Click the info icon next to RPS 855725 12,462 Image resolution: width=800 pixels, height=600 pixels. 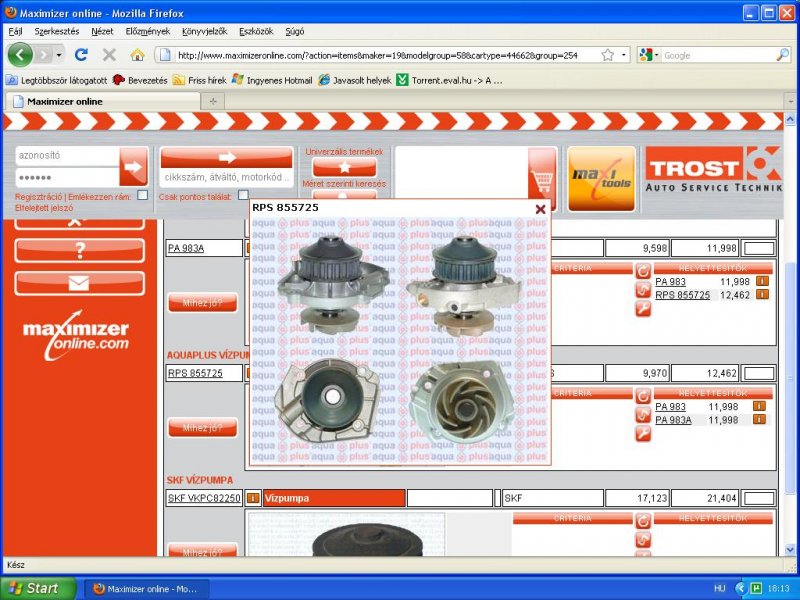[x=762, y=294]
